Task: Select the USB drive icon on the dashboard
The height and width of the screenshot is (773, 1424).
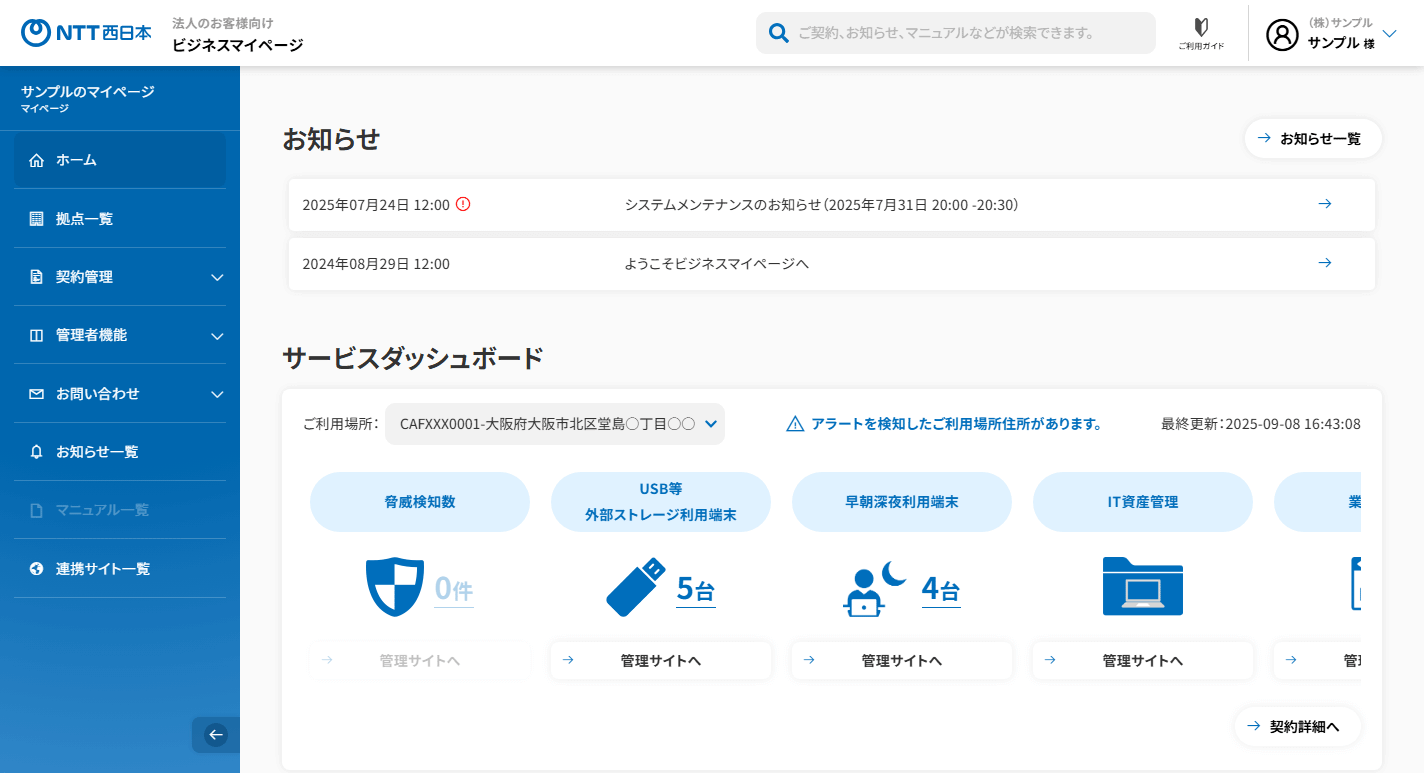Action: pos(636,586)
